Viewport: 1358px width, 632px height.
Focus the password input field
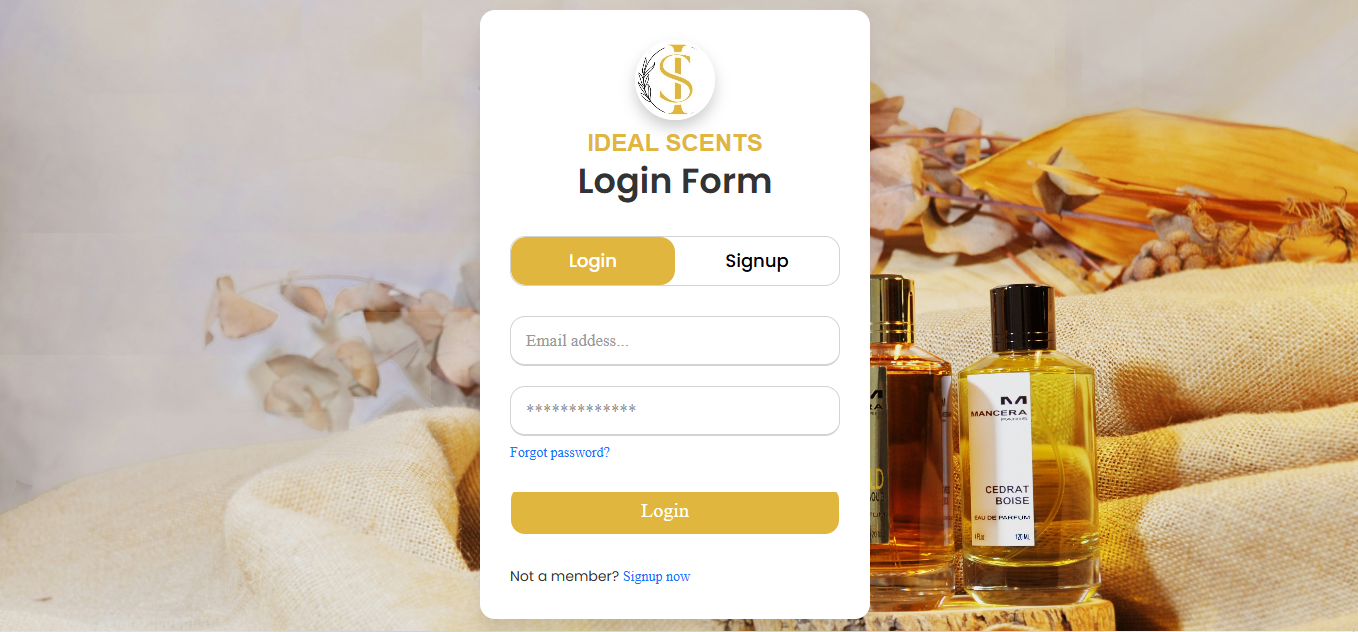pyautogui.click(x=675, y=411)
